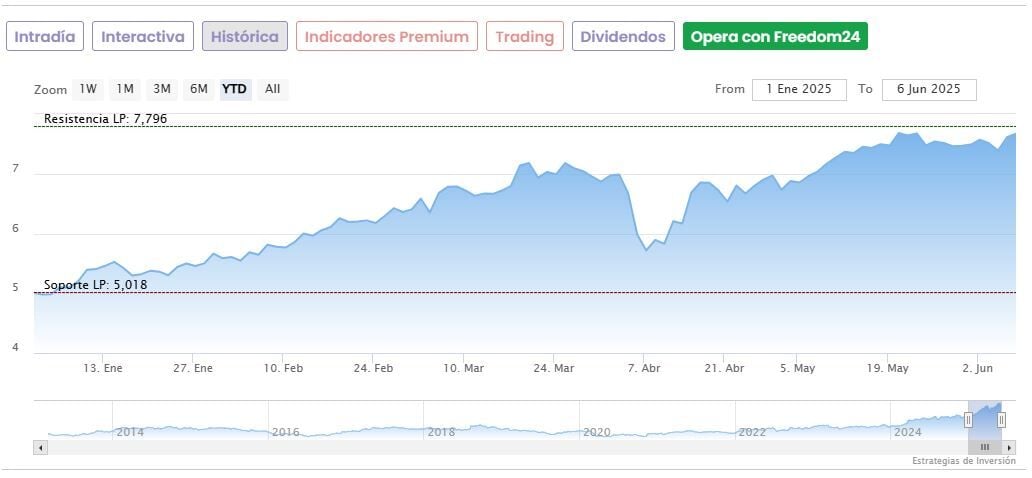1032x478 pixels.
Task: Open the Interactiva chart tab
Action: [x=143, y=37]
